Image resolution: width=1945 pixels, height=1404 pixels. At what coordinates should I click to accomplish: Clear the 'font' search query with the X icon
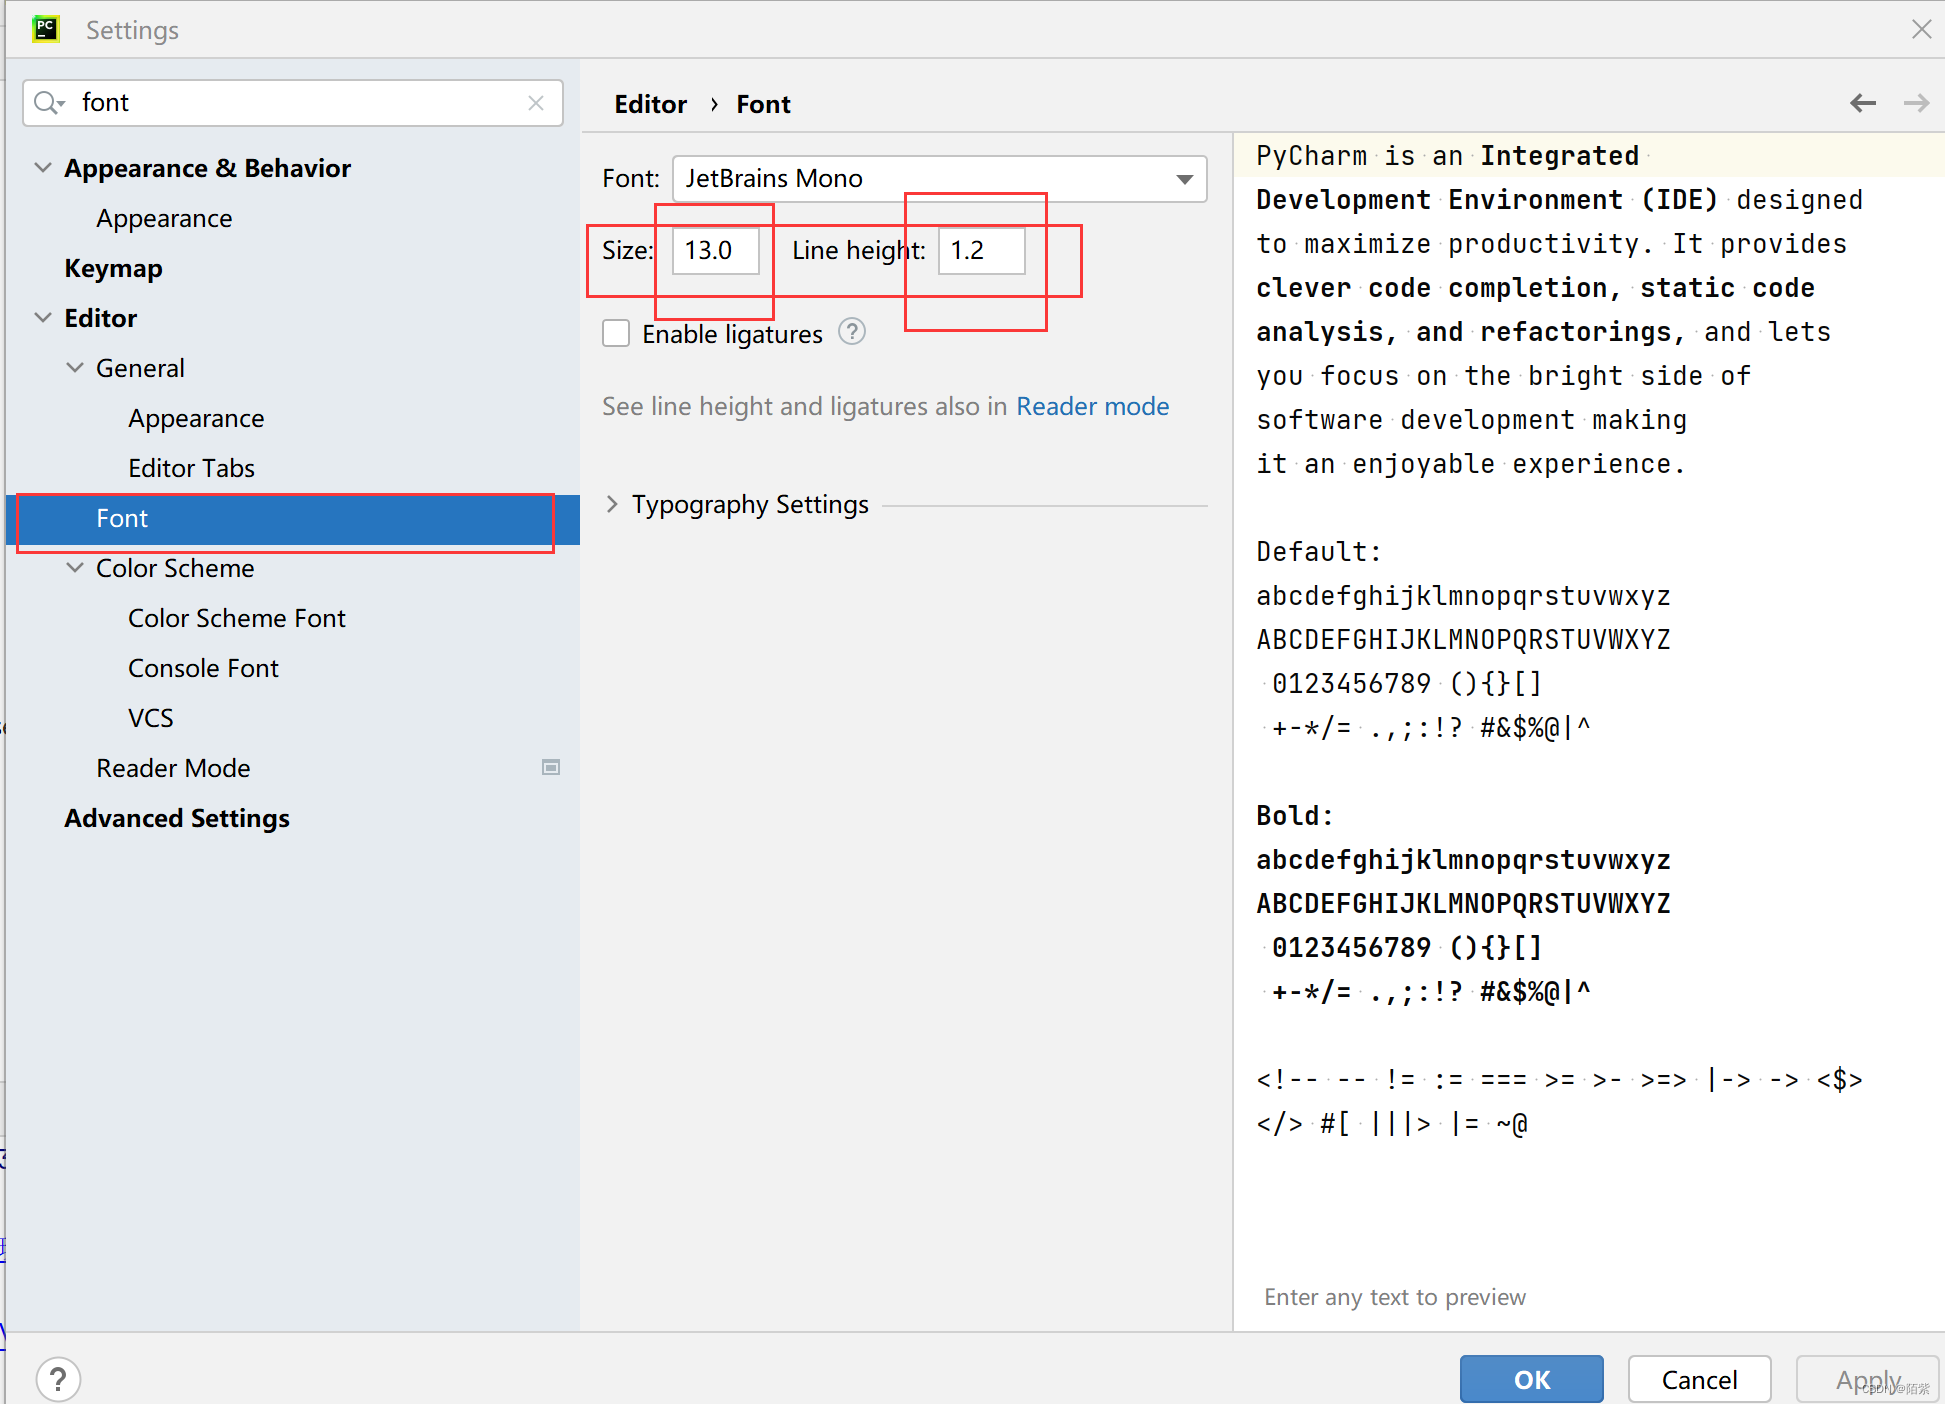coord(536,102)
